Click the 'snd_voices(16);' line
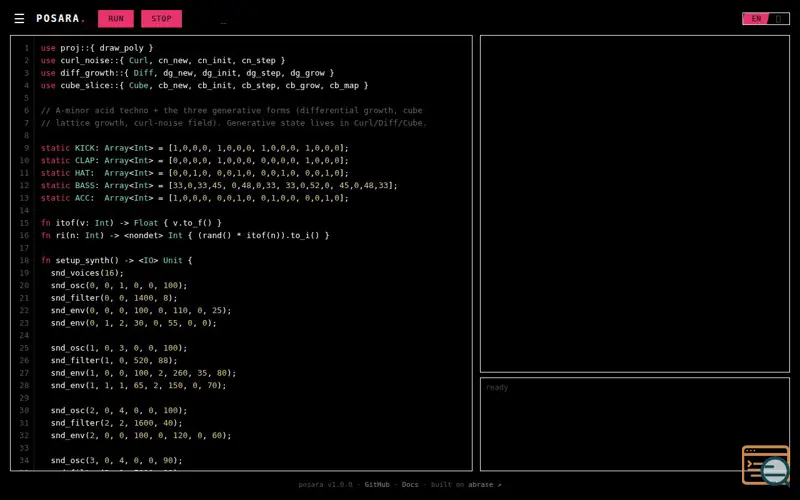Screen dimensions: 800x500 (87, 273)
